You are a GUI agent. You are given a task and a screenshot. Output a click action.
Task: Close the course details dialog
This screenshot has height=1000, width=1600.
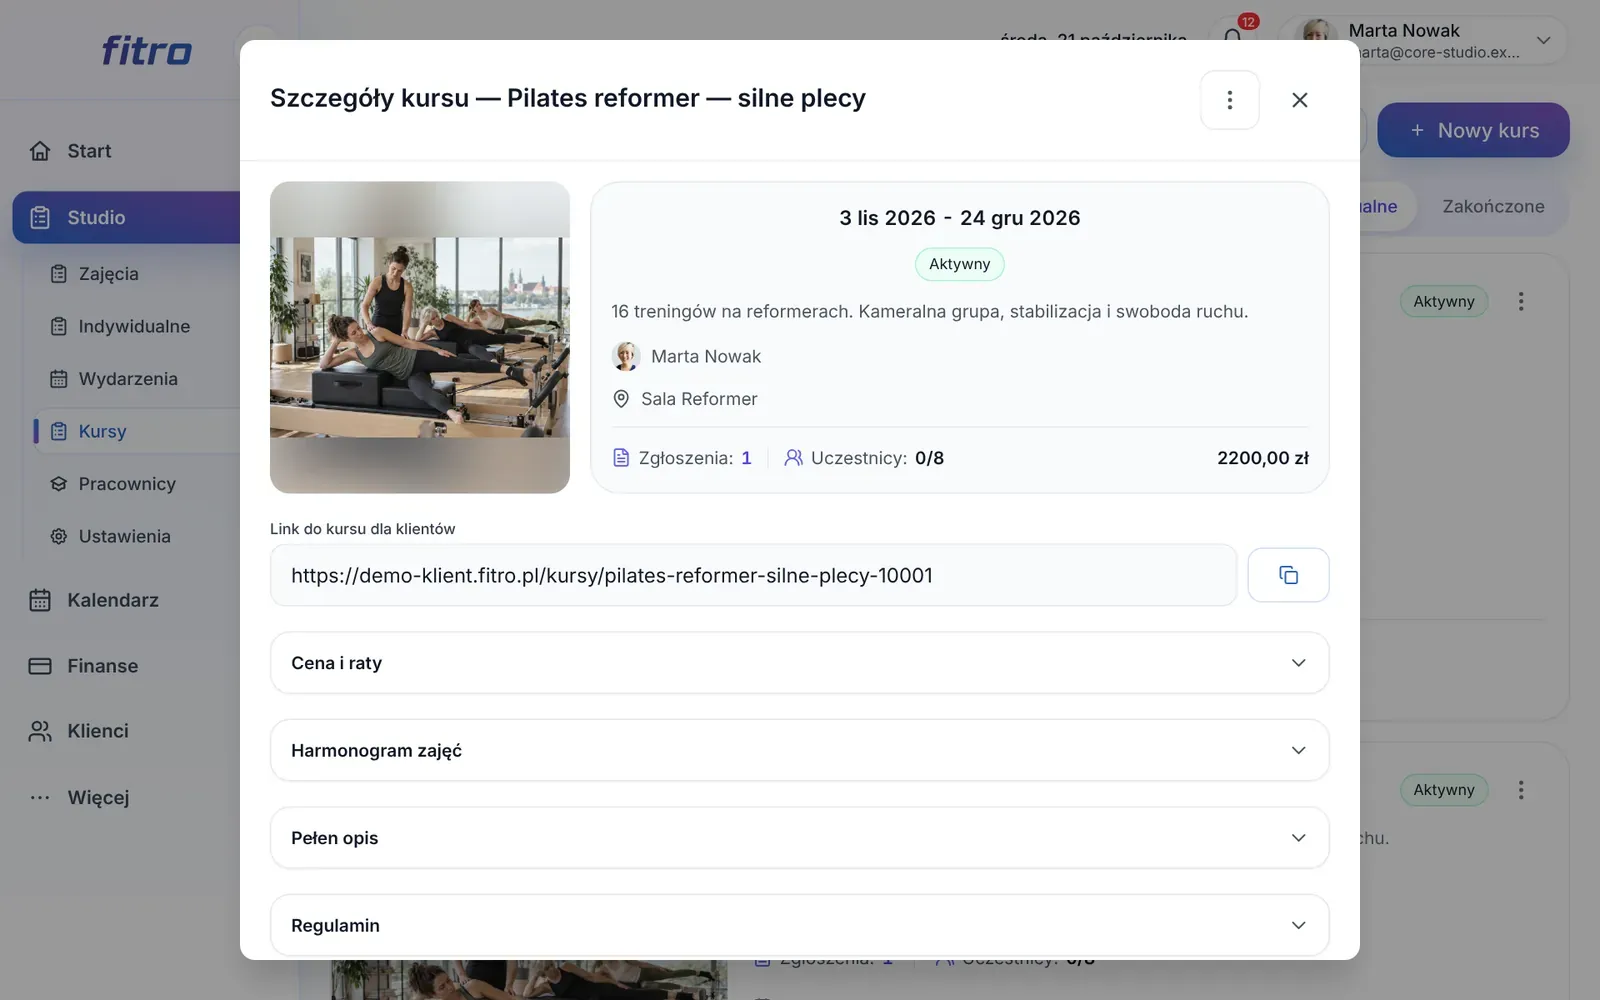[x=1299, y=100]
